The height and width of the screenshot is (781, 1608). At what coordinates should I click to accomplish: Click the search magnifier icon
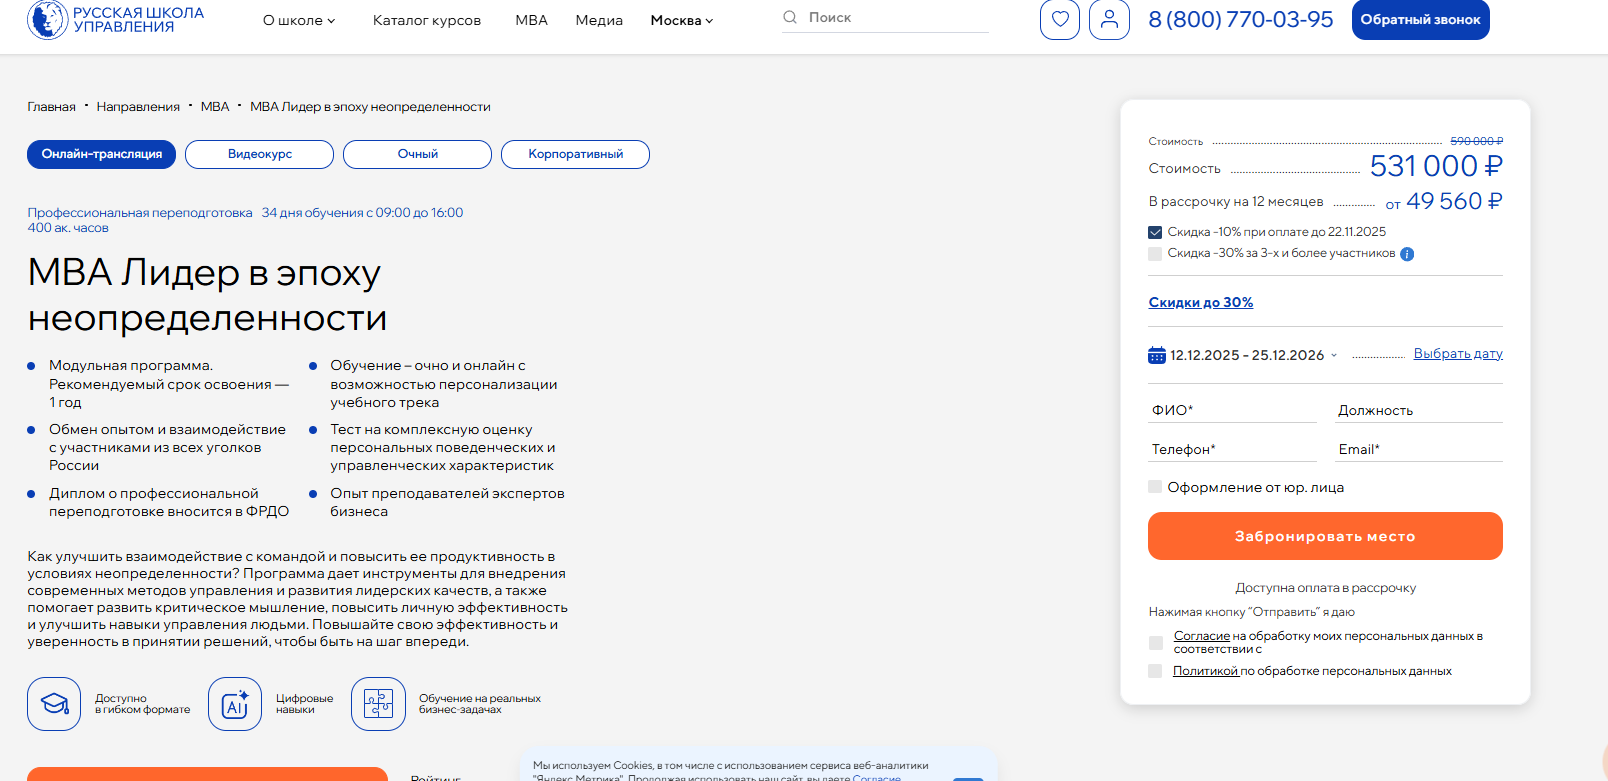790,17
